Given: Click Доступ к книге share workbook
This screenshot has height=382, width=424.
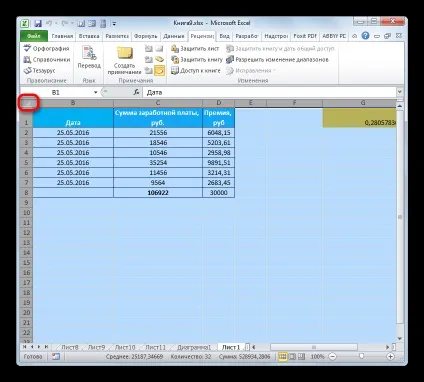Looking at the screenshot, I should coord(196,71).
